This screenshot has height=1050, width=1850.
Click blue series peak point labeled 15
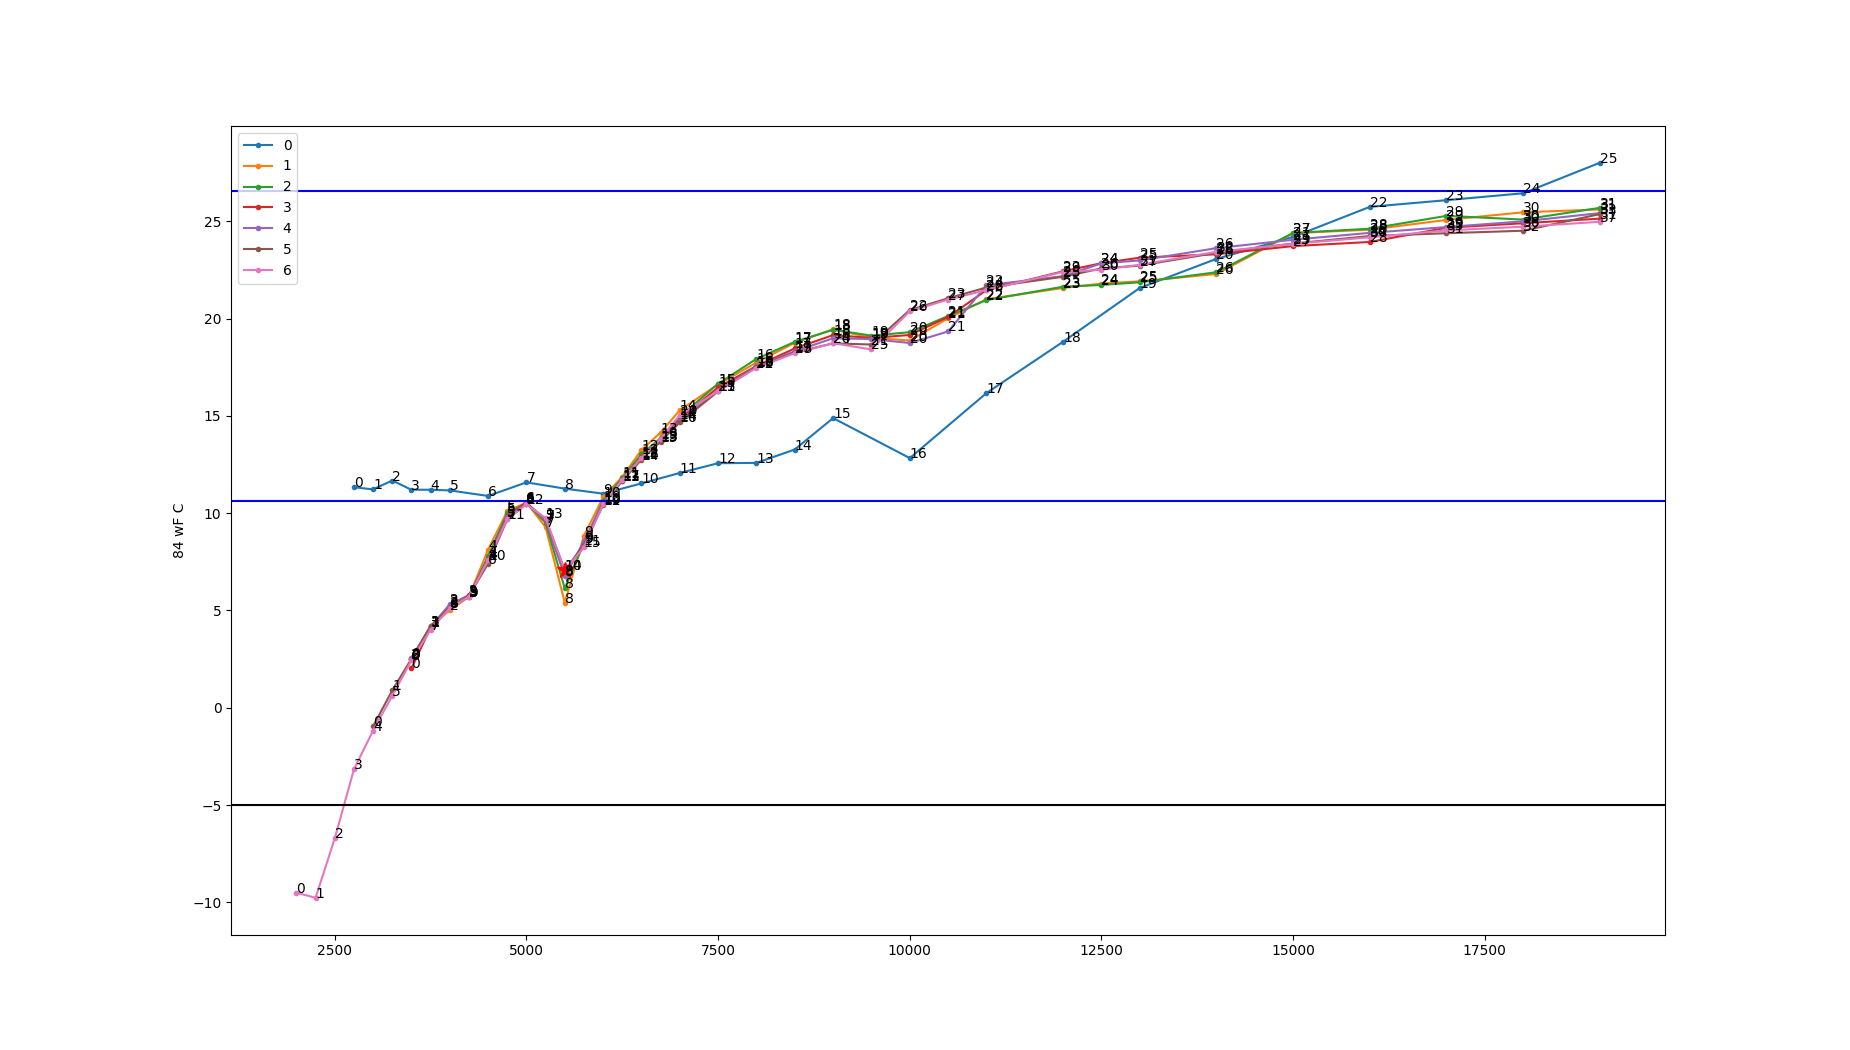[833, 418]
